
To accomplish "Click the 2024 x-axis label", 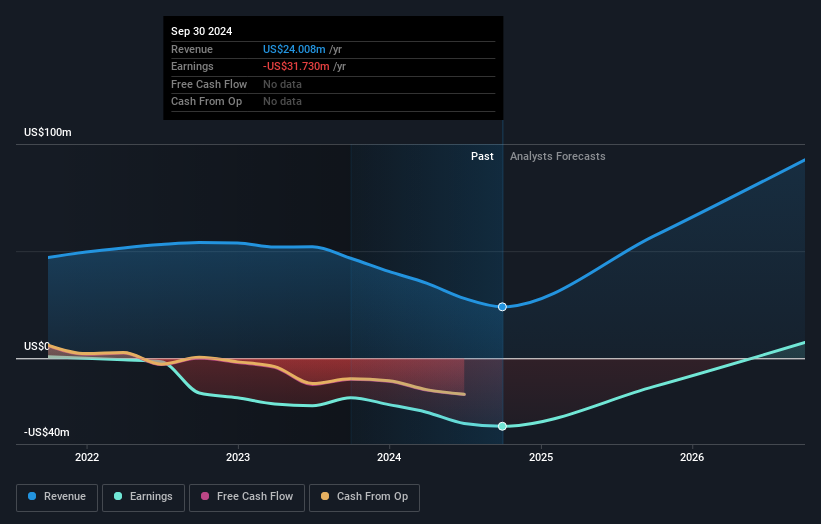I will [389, 457].
